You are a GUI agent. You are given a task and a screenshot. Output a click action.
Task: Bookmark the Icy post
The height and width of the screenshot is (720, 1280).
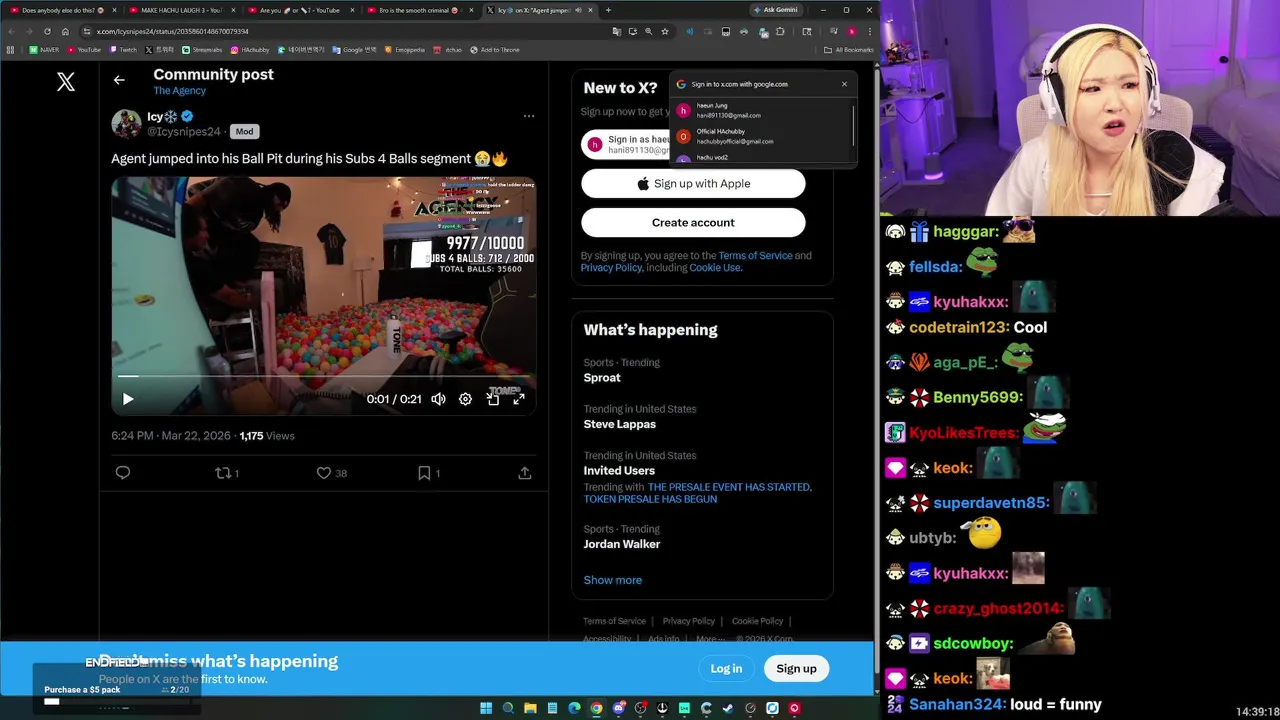(x=424, y=473)
